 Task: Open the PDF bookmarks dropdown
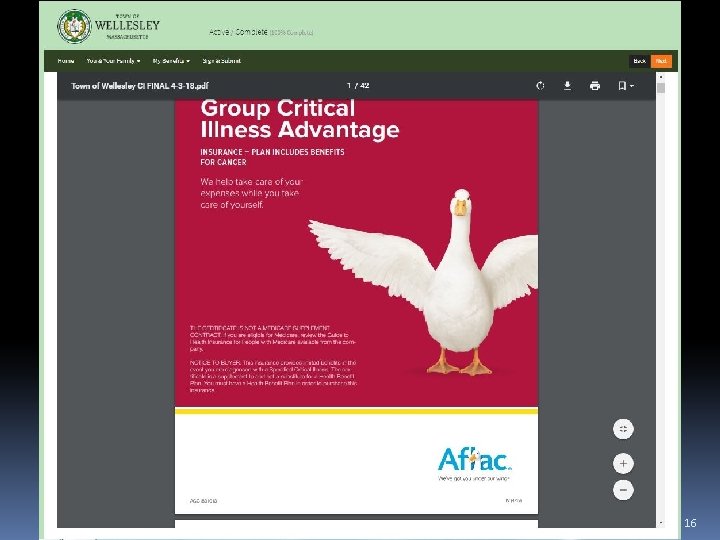pyautogui.click(x=626, y=86)
